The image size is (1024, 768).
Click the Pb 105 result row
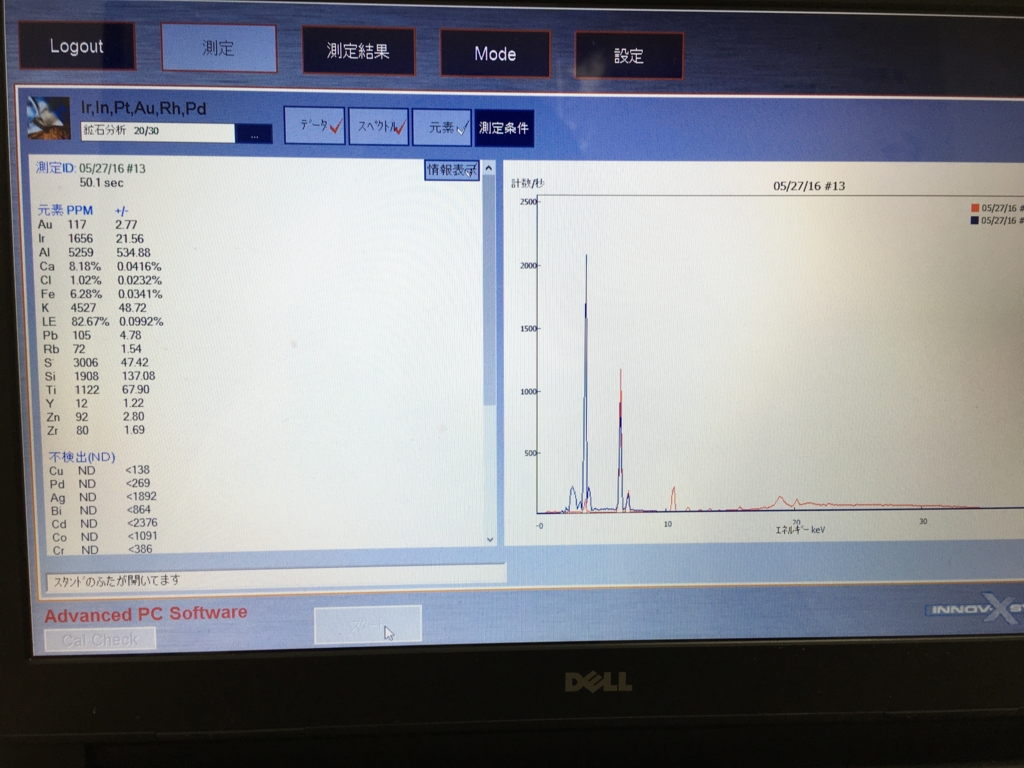(x=91, y=336)
